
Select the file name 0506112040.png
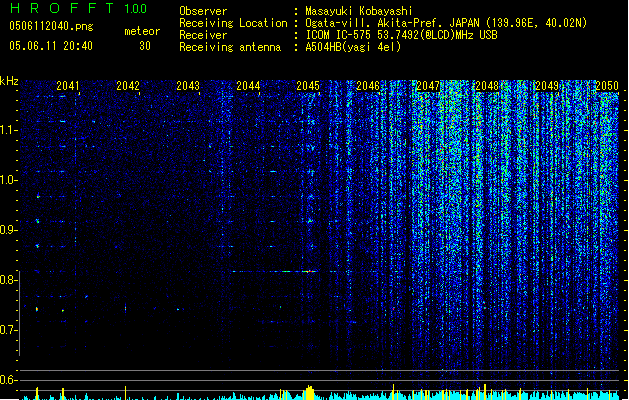[x=51, y=26]
